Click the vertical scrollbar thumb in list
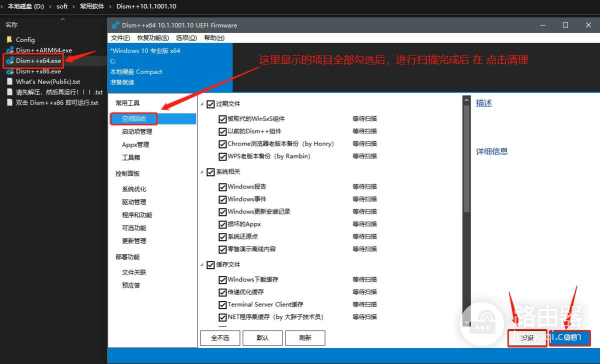The height and width of the screenshot is (364, 600). click(466, 158)
